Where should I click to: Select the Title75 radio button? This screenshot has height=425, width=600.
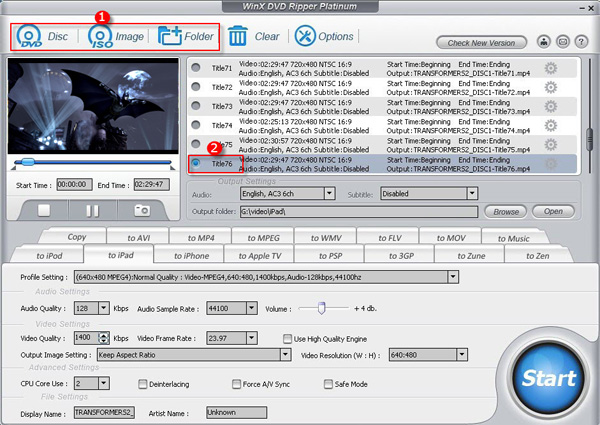tap(196, 144)
